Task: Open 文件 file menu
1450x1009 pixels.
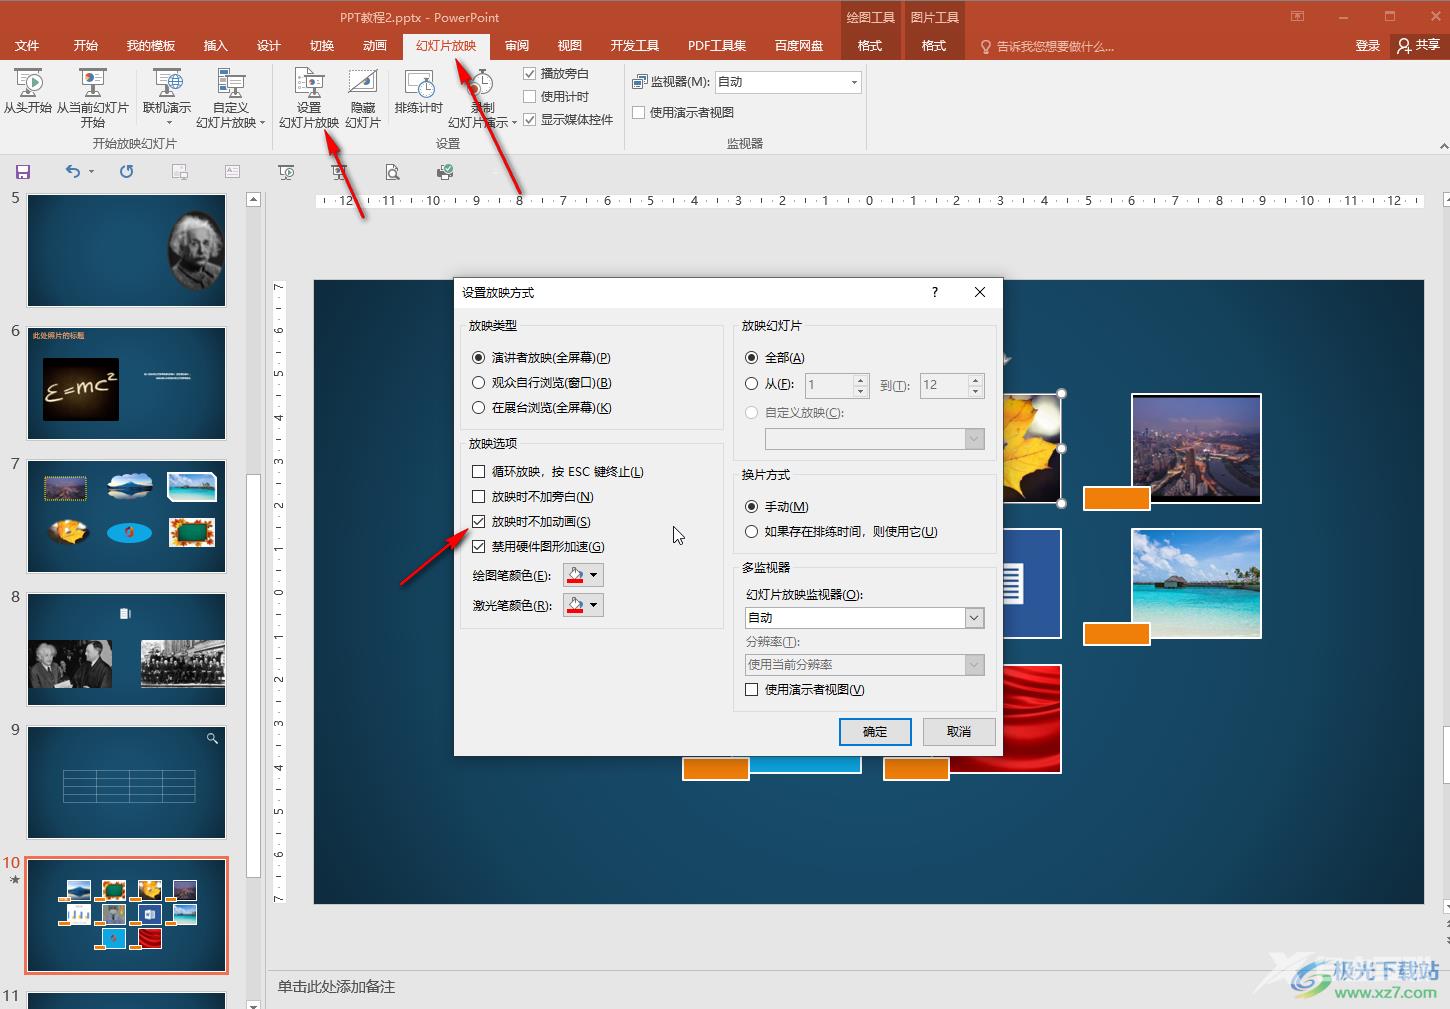Action: pos(27,46)
